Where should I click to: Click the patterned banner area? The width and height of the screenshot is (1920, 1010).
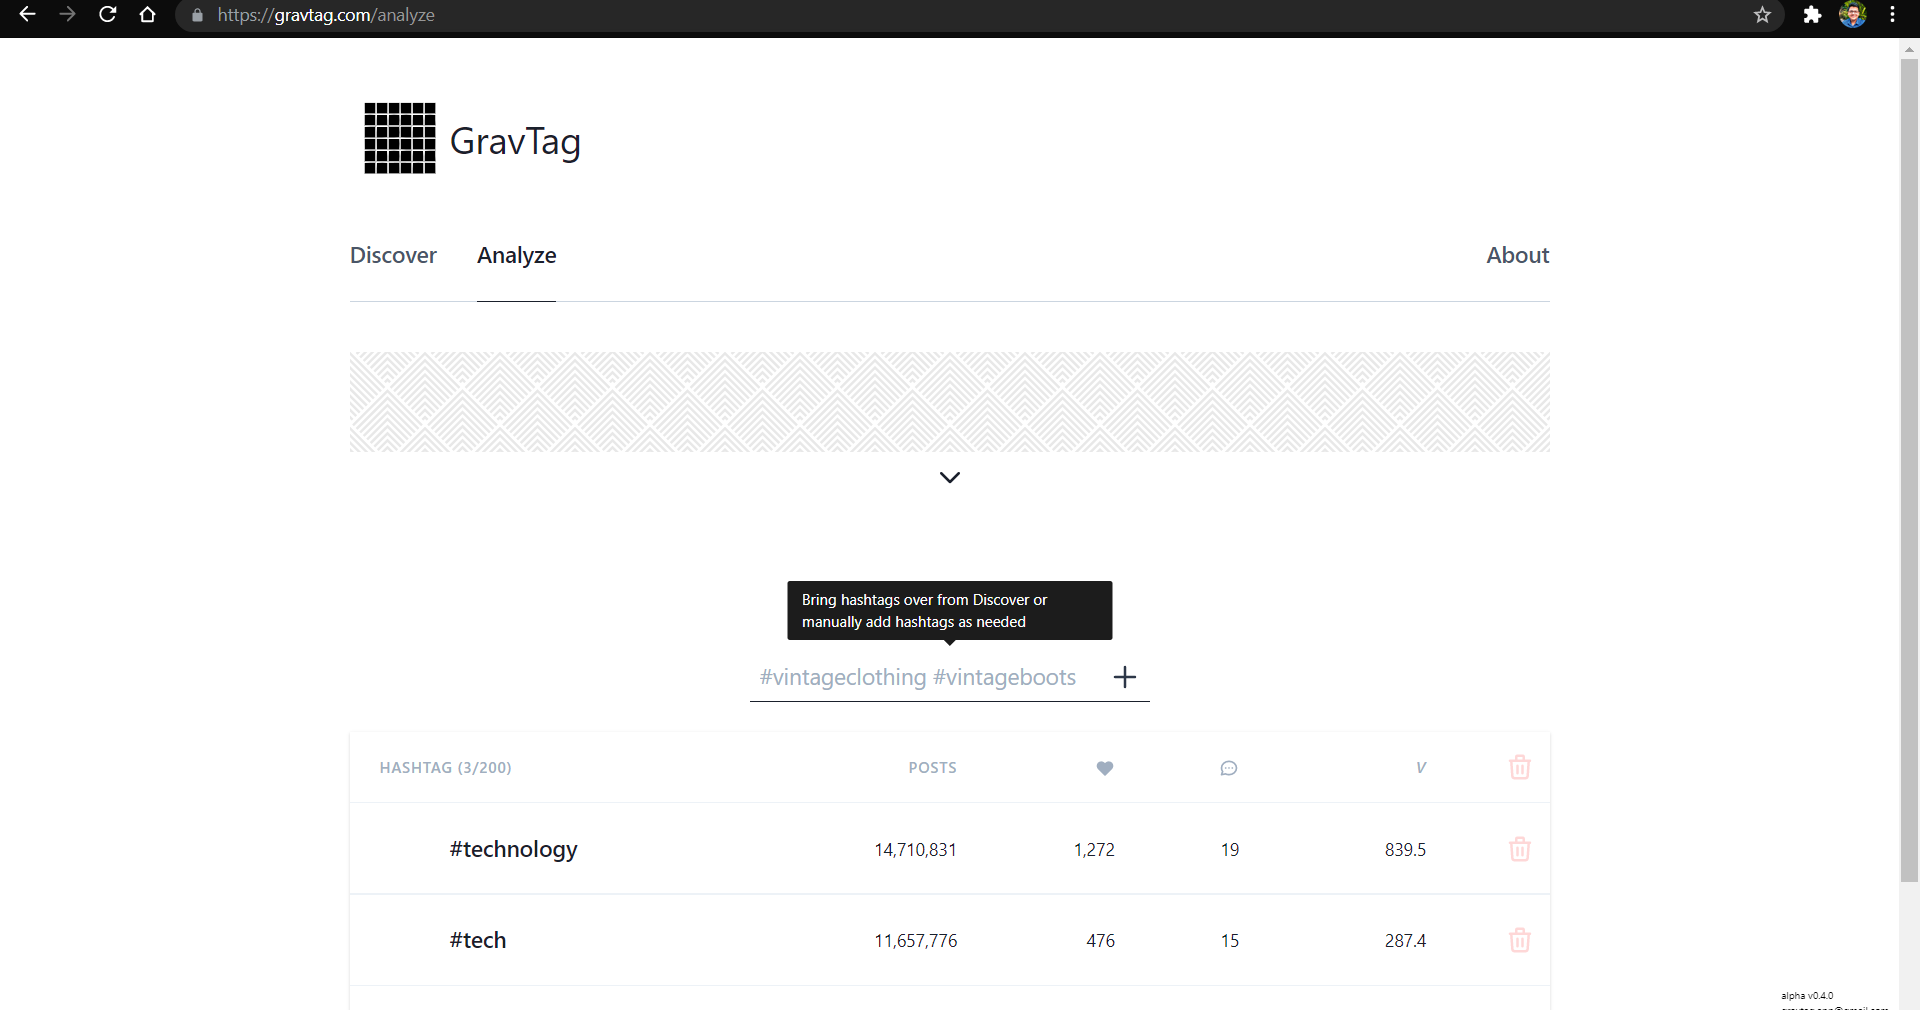point(950,402)
